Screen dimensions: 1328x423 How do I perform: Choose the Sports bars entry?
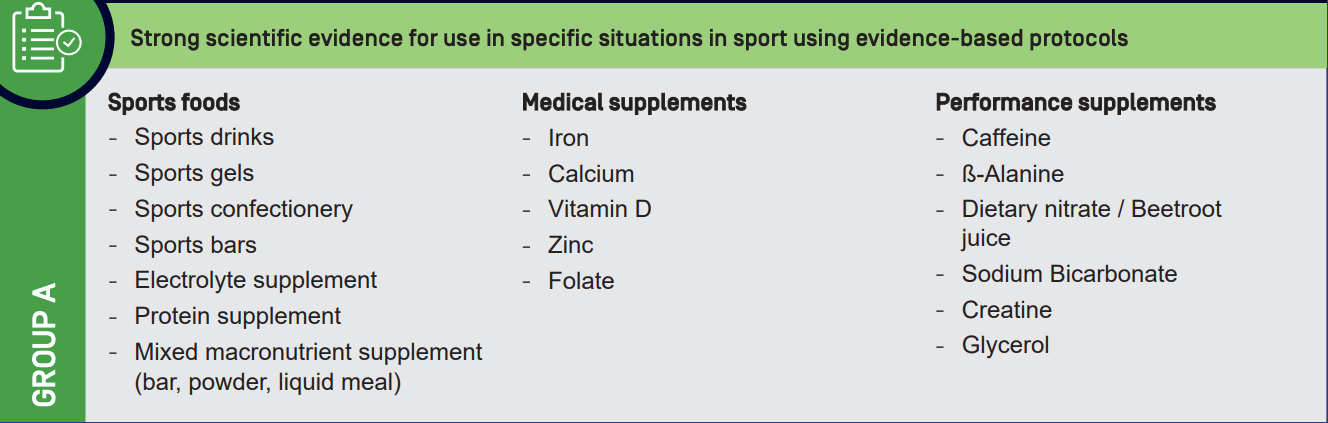(195, 245)
